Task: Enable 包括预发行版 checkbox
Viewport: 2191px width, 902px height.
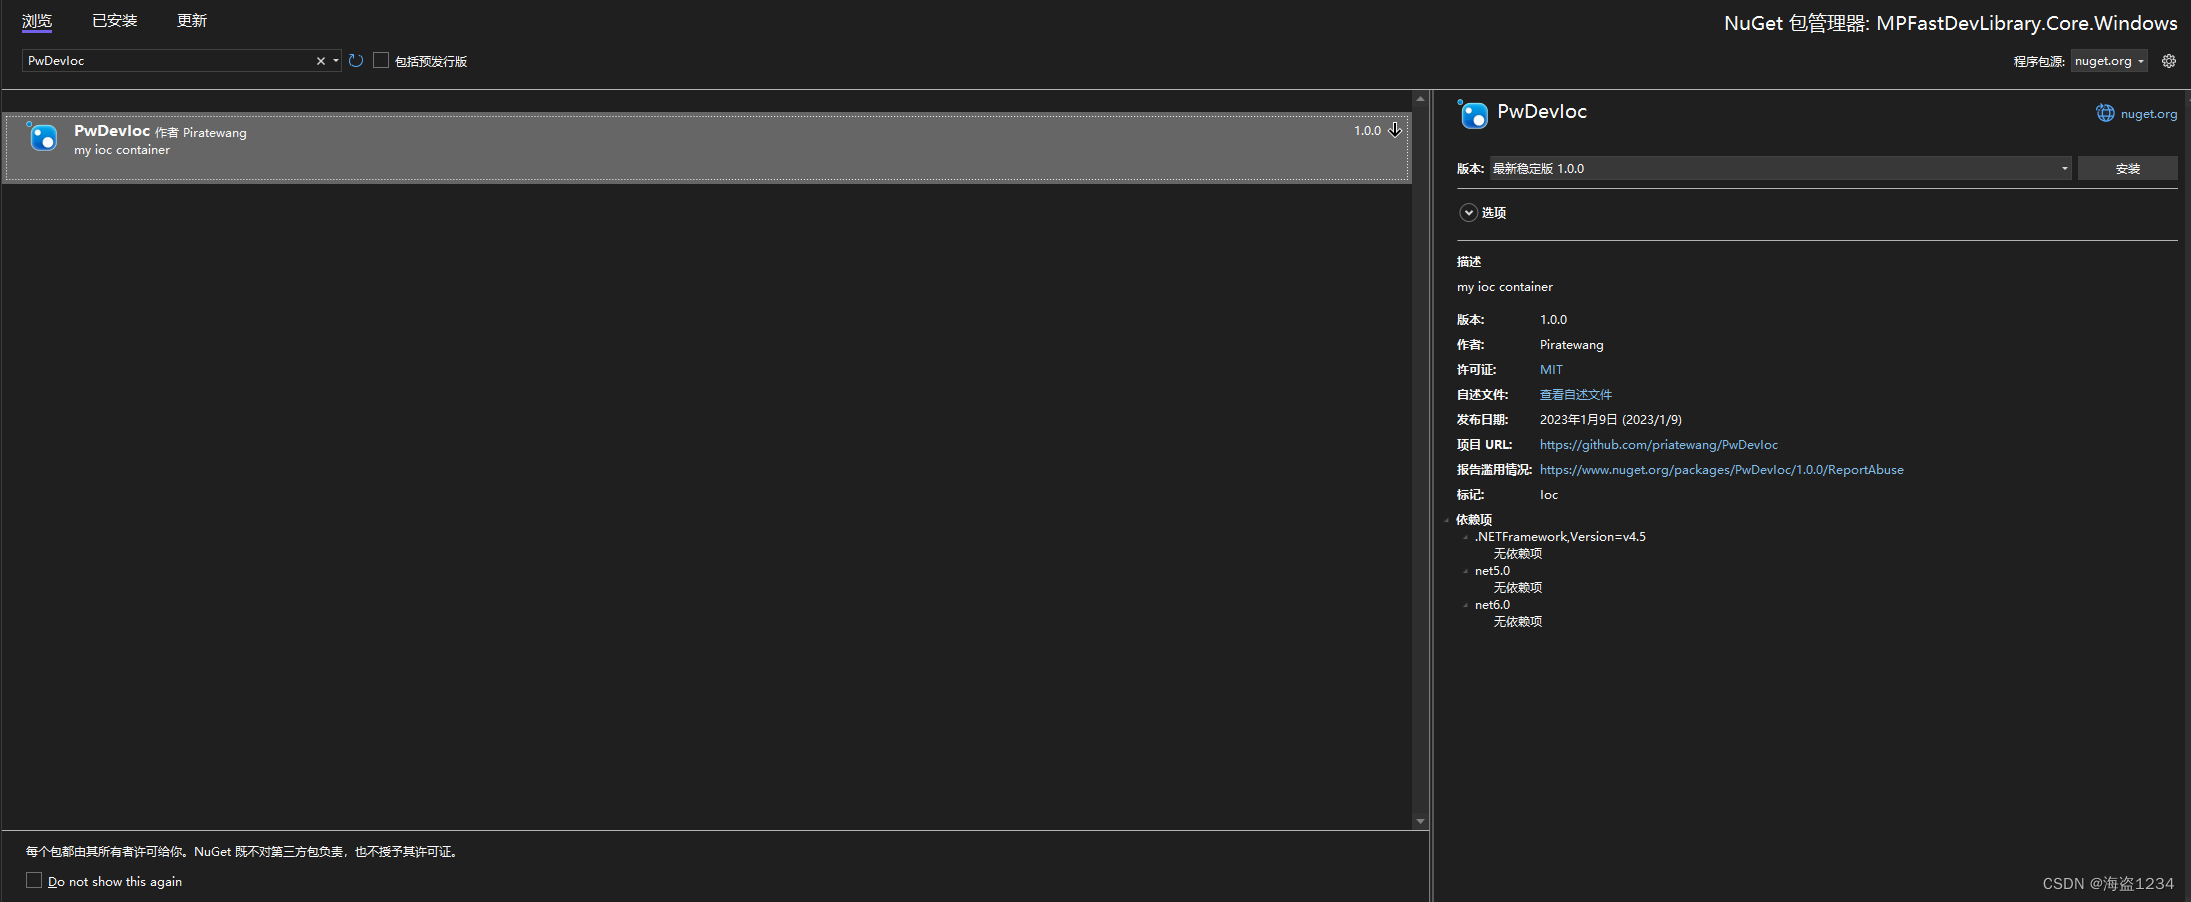Action: tap(381, 60)
